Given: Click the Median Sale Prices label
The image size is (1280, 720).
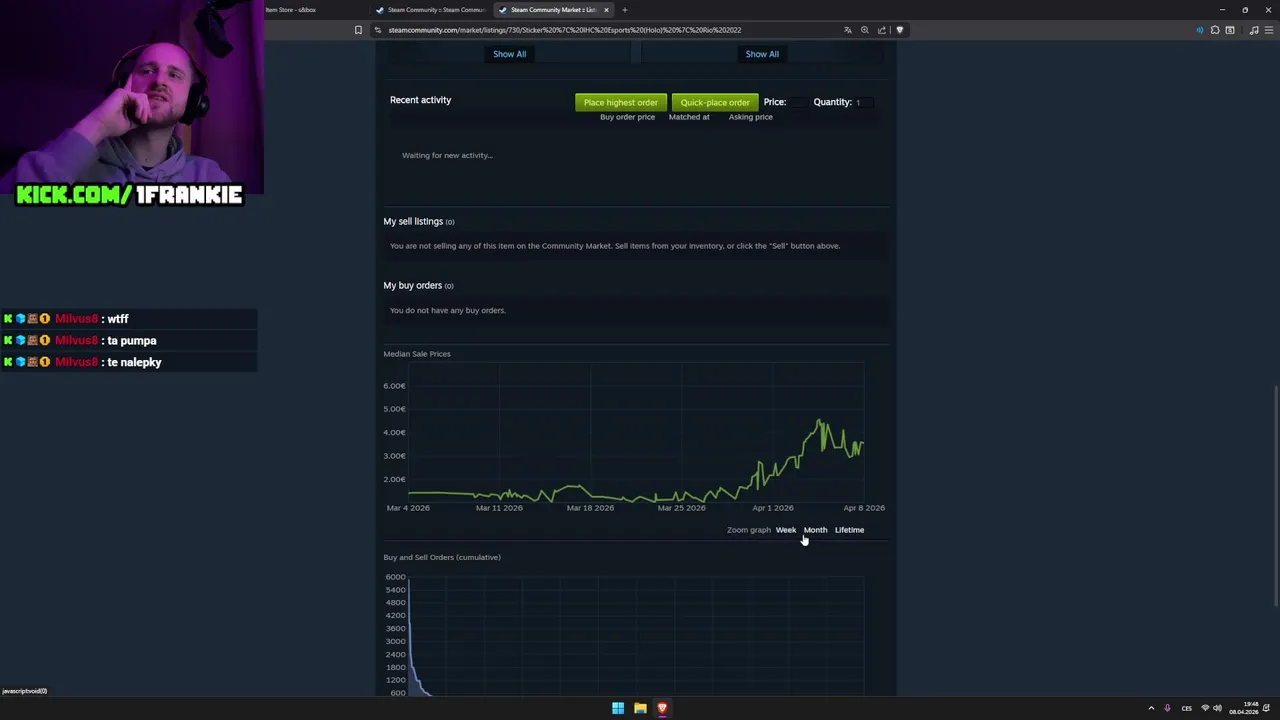Looking at the screenshot, I should pos(417,354).
